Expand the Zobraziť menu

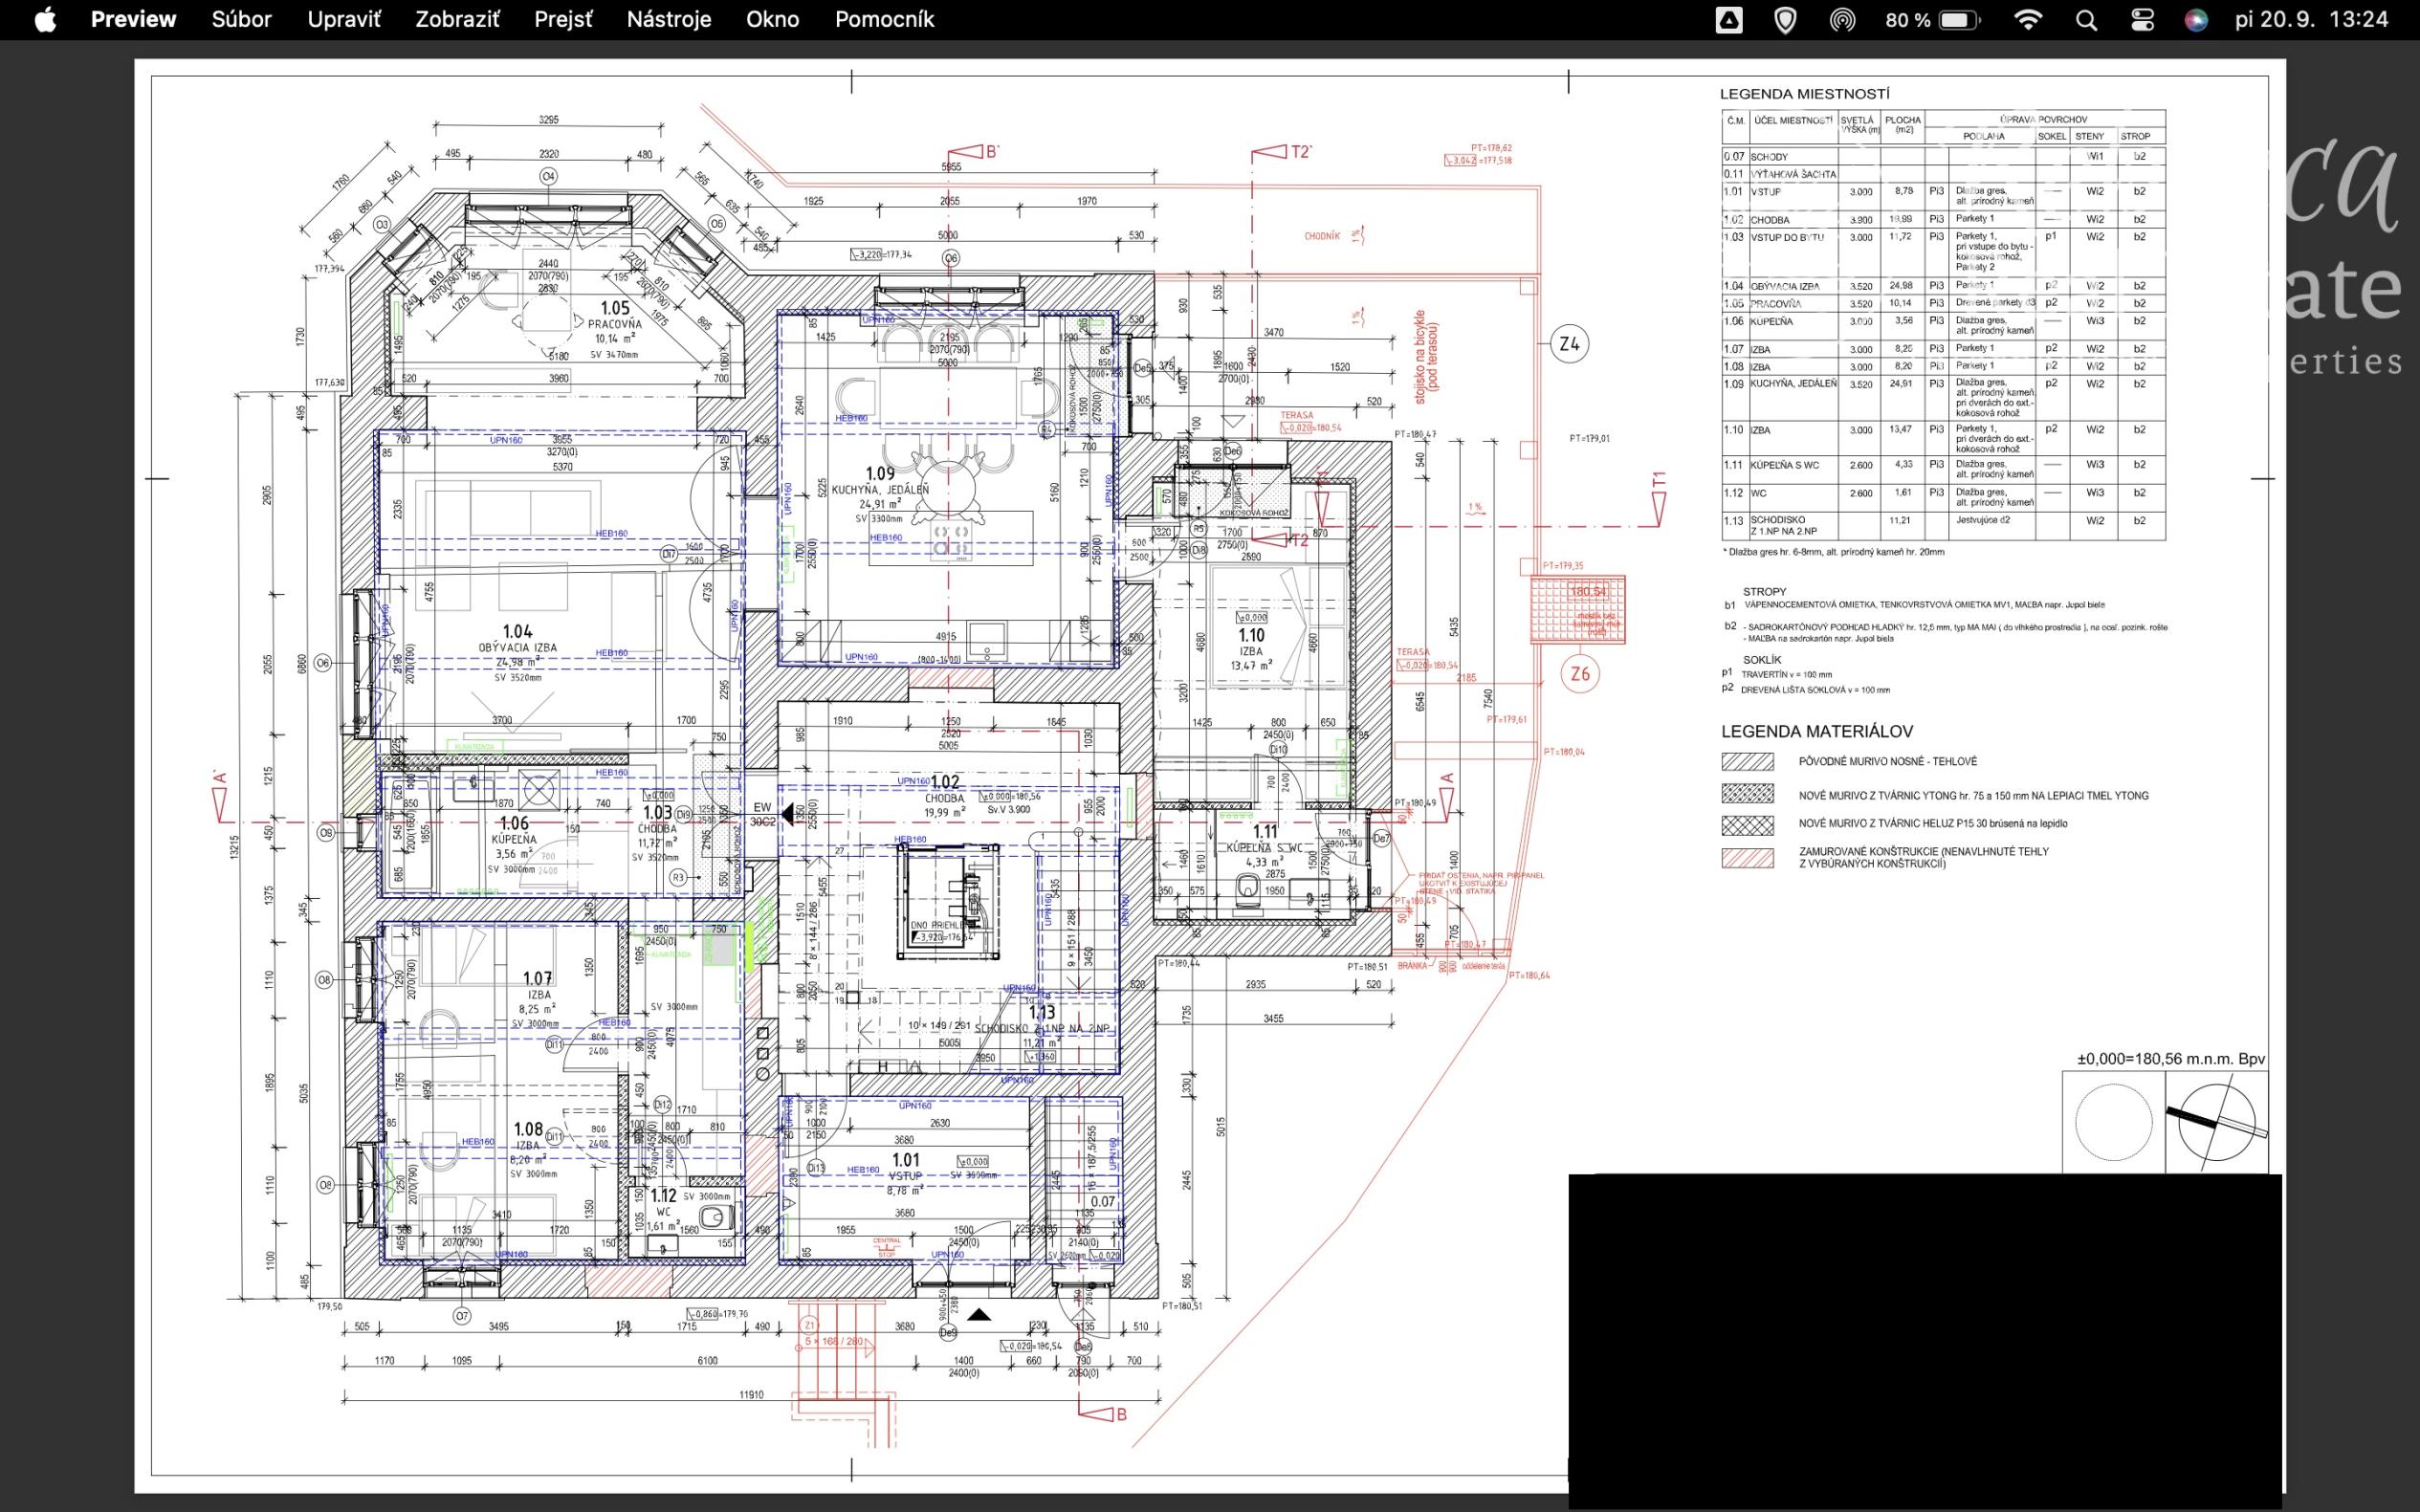coord(457,20)
